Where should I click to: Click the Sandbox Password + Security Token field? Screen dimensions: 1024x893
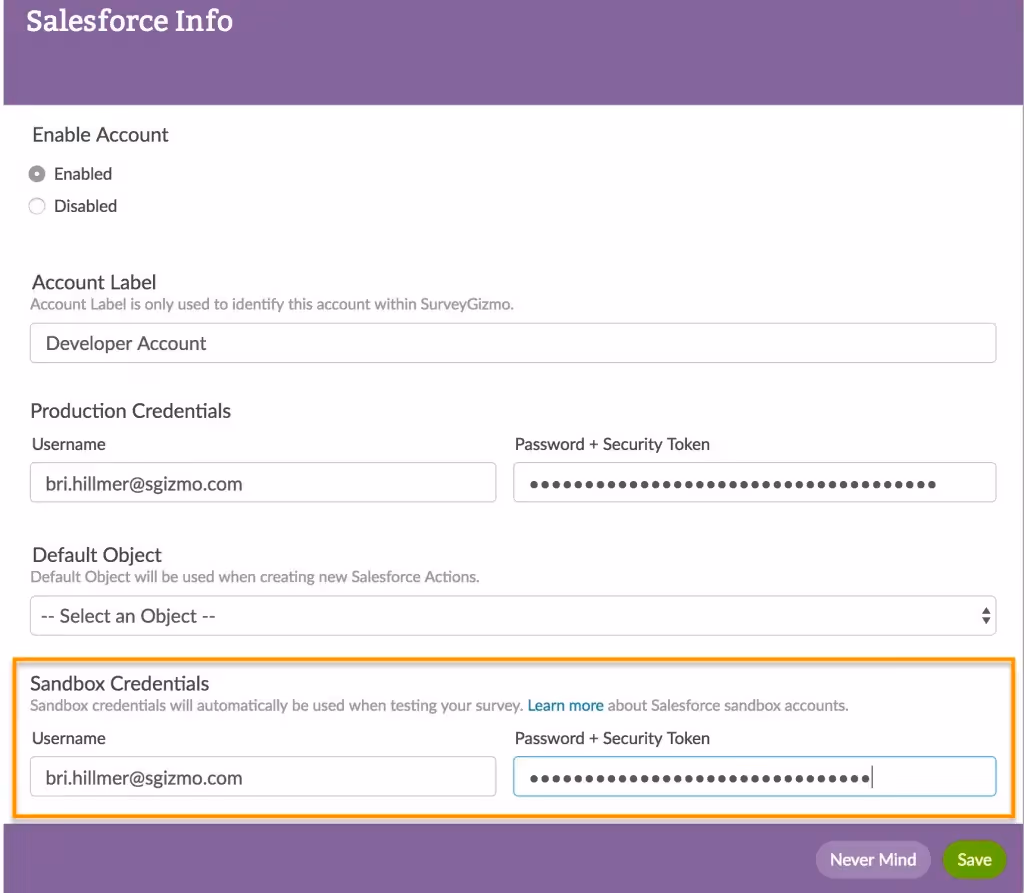[754, 777]
